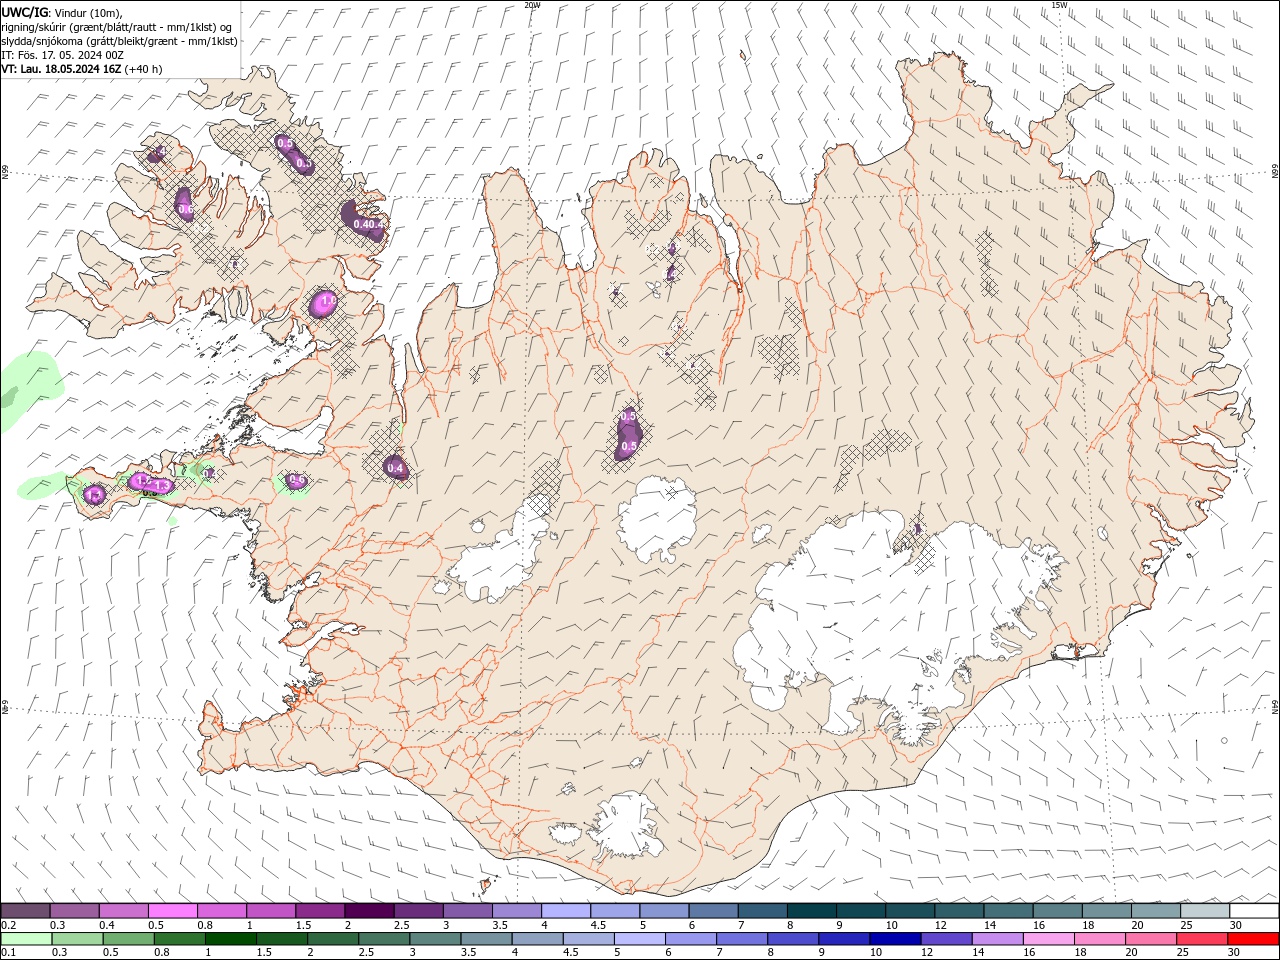The height and width of the screenshot is (960, 1280).
Task: Pick the dark teal 8 mm snow swatch
Action: tap(811, 911)
